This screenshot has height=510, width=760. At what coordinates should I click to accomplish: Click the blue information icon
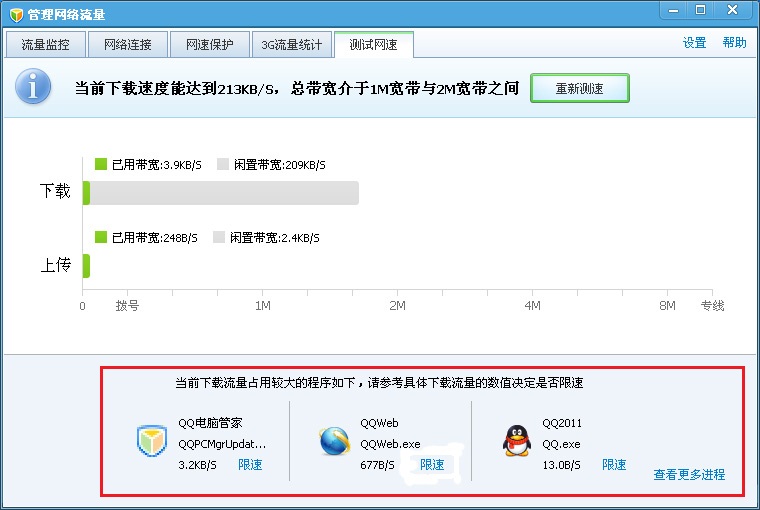pos(33,87)
